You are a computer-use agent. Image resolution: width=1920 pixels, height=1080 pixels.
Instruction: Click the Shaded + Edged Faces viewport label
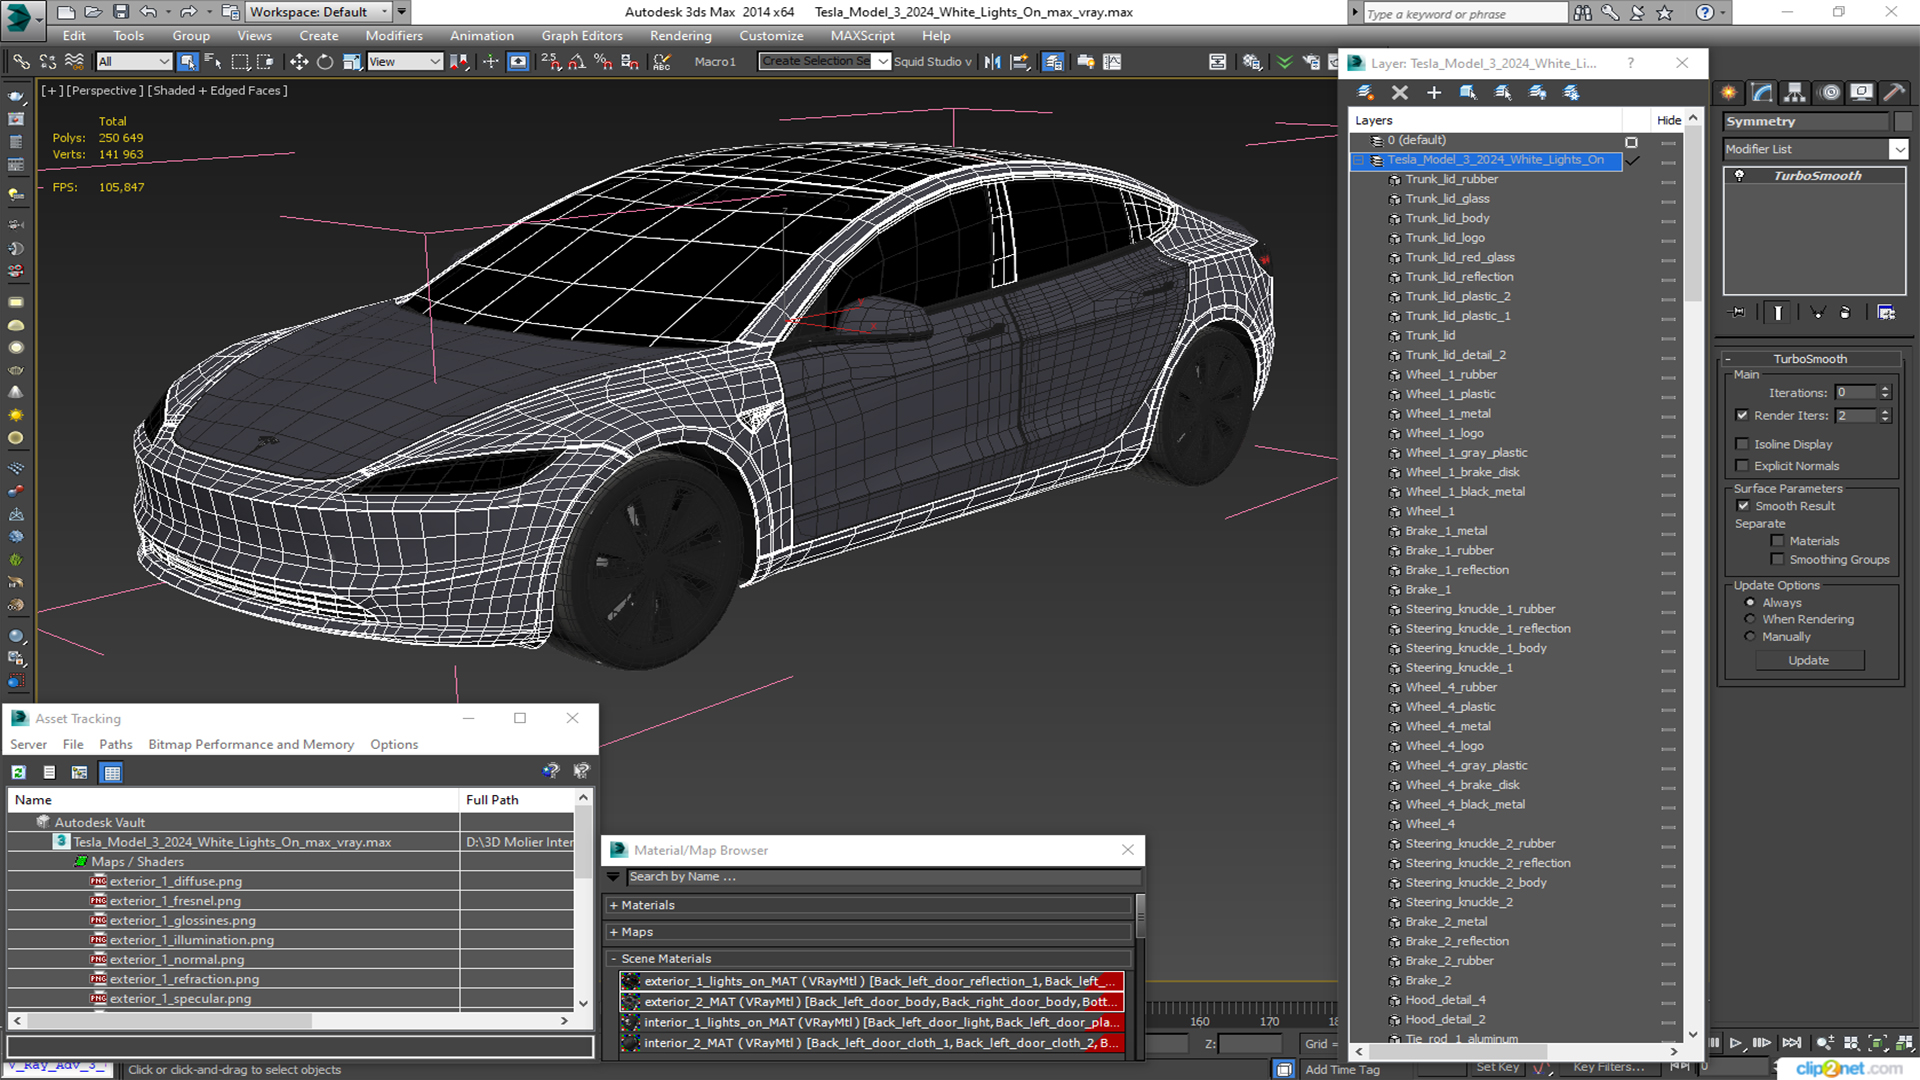217,91
